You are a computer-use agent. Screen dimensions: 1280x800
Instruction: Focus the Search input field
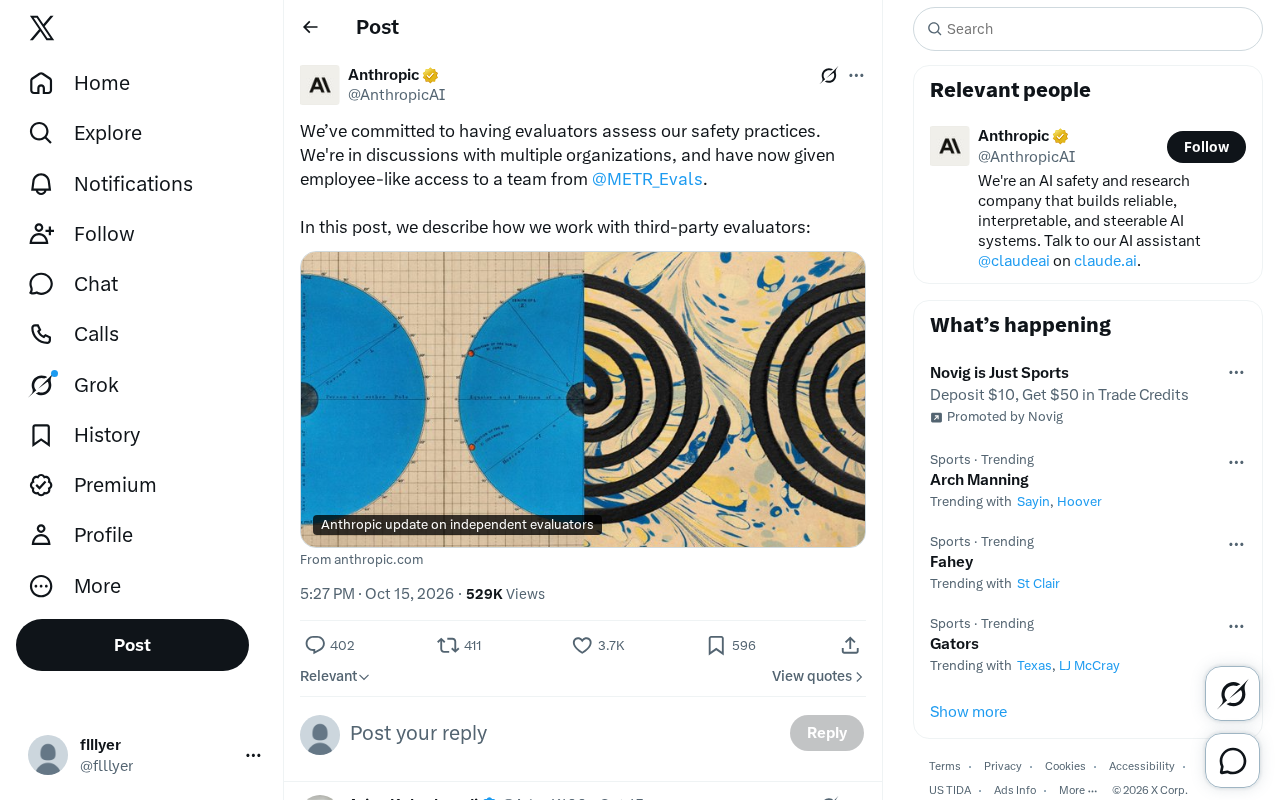point(1088,29)
